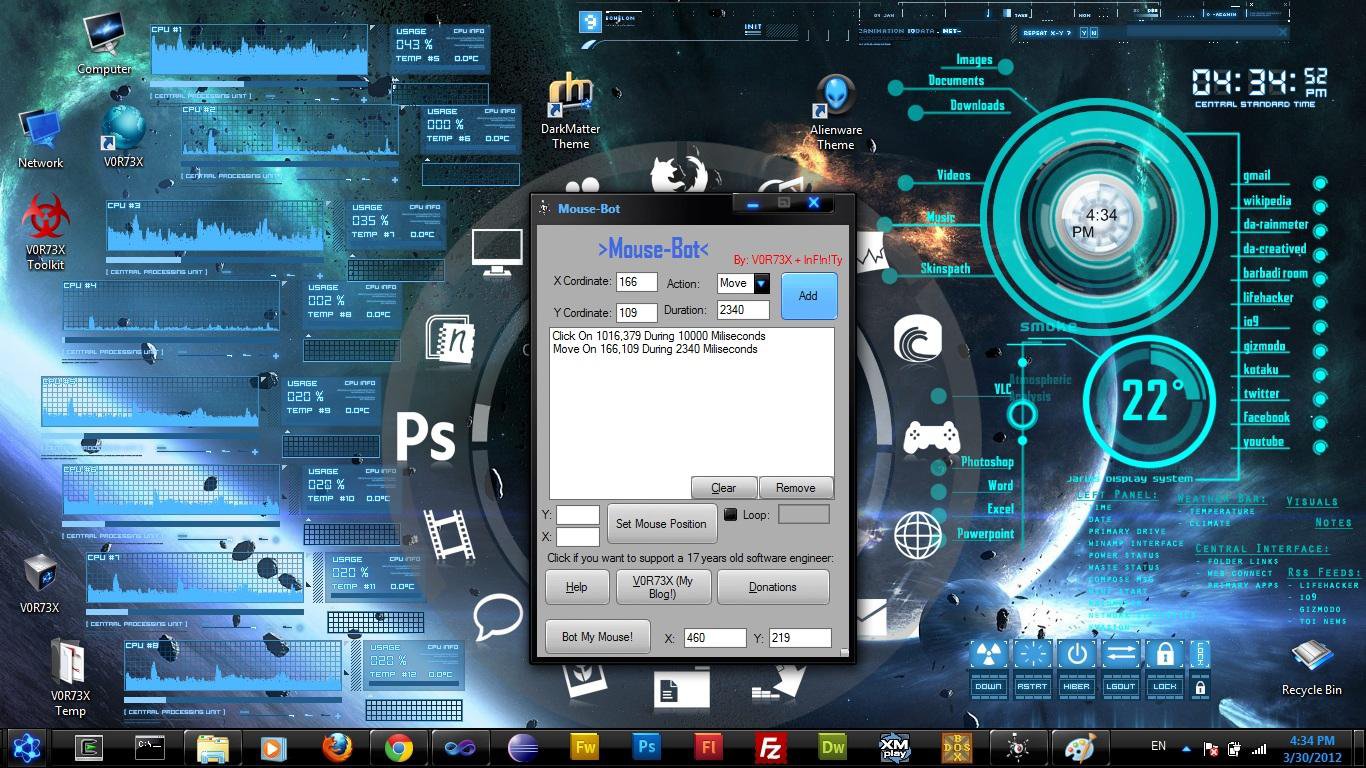The image size is (1366, 768).
Task: Click the gamepad icon on the dock
Action: (931, 437)
